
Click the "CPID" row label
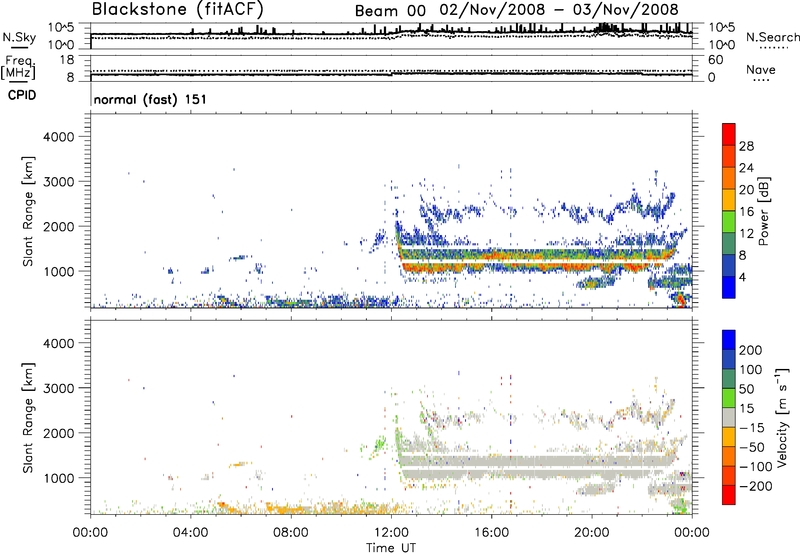point(22,95)
